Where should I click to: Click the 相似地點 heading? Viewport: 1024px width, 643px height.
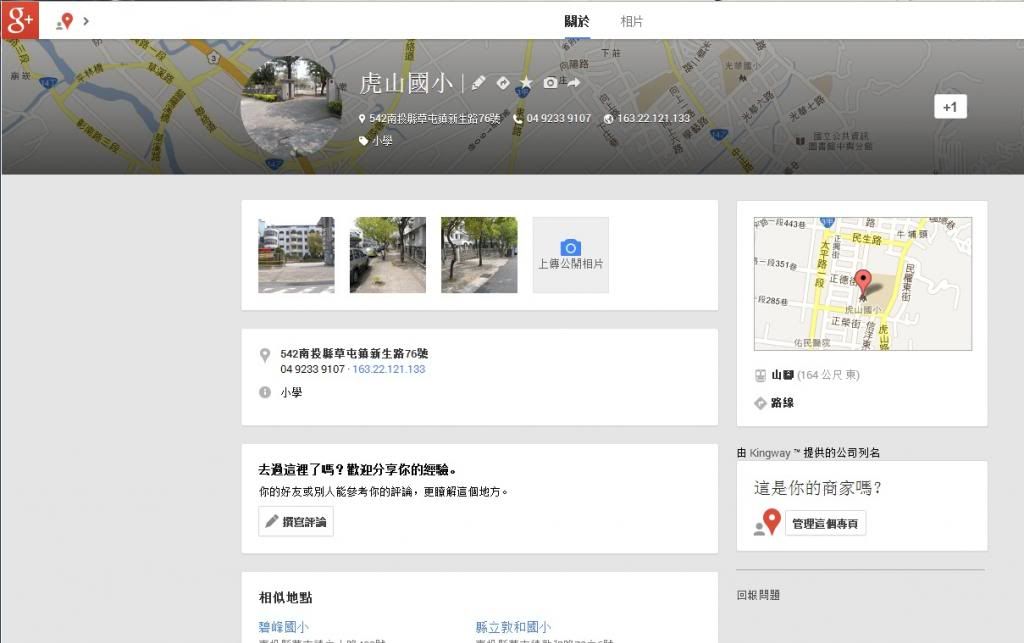[285, 597]
